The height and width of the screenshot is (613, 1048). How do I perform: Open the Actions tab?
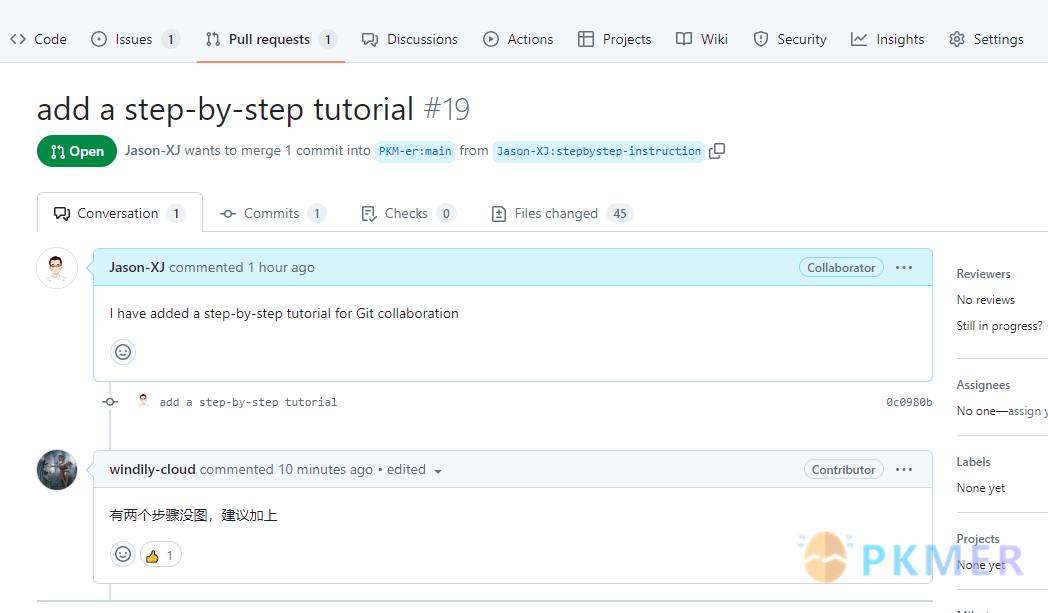pos(518,39)
